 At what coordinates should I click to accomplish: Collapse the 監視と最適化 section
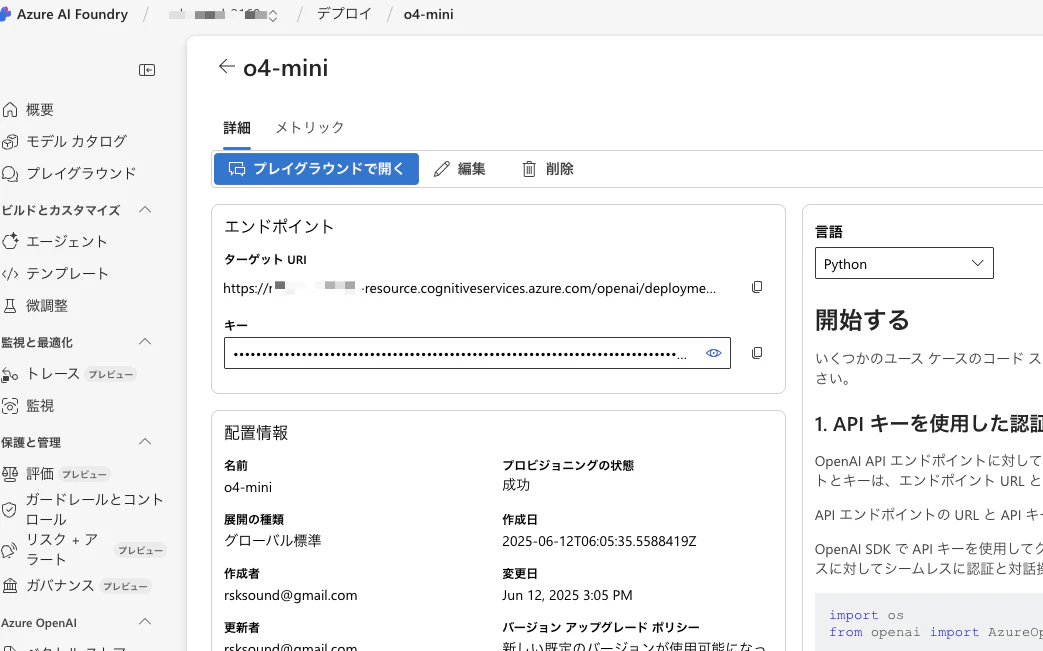[145, 342]
